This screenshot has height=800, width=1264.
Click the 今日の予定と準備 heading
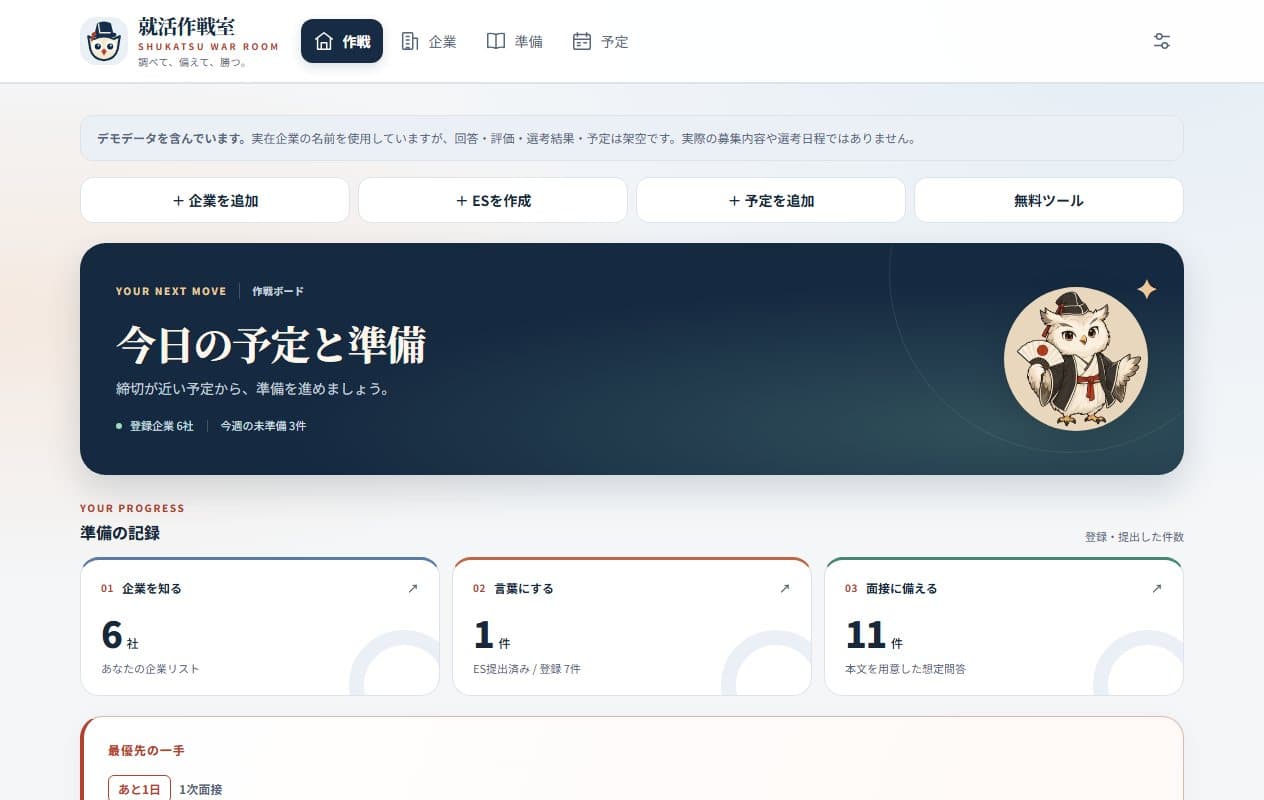click(x=271, y=345)
